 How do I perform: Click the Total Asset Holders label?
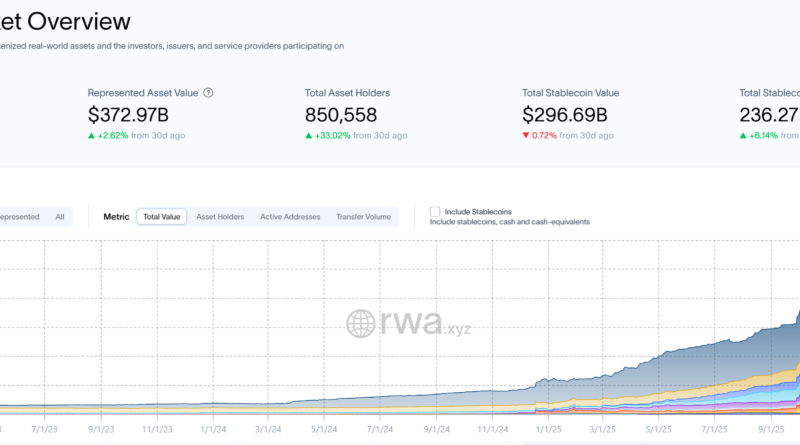coord(347,93)
